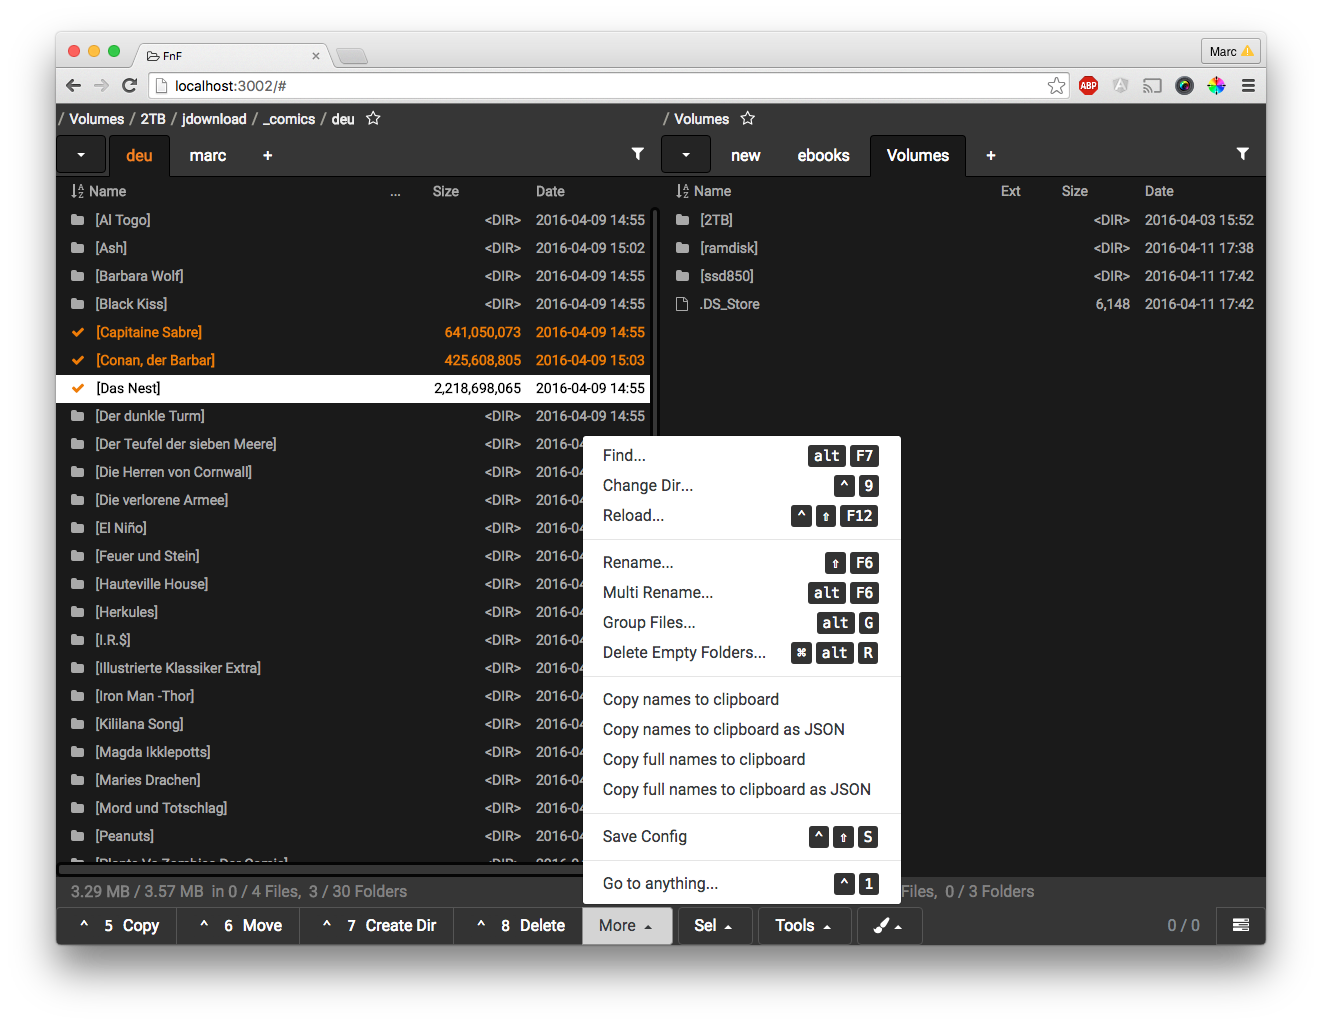
Task: Add a new tab in right panel
Action: point(990,155)
